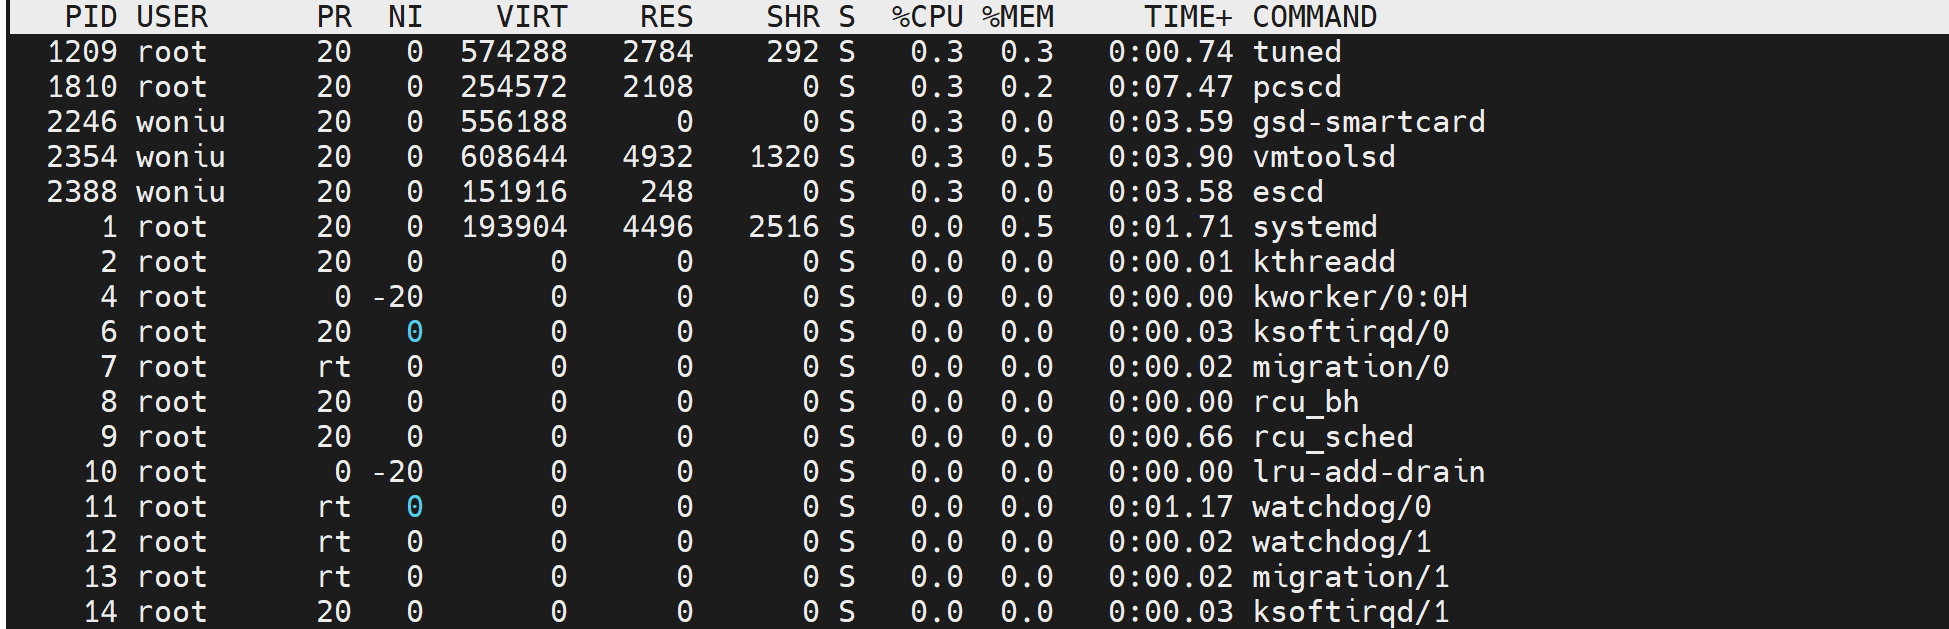This screenshot has height=629, width=1949.
Task: Click the PID column header
Action: coord(91,17)
